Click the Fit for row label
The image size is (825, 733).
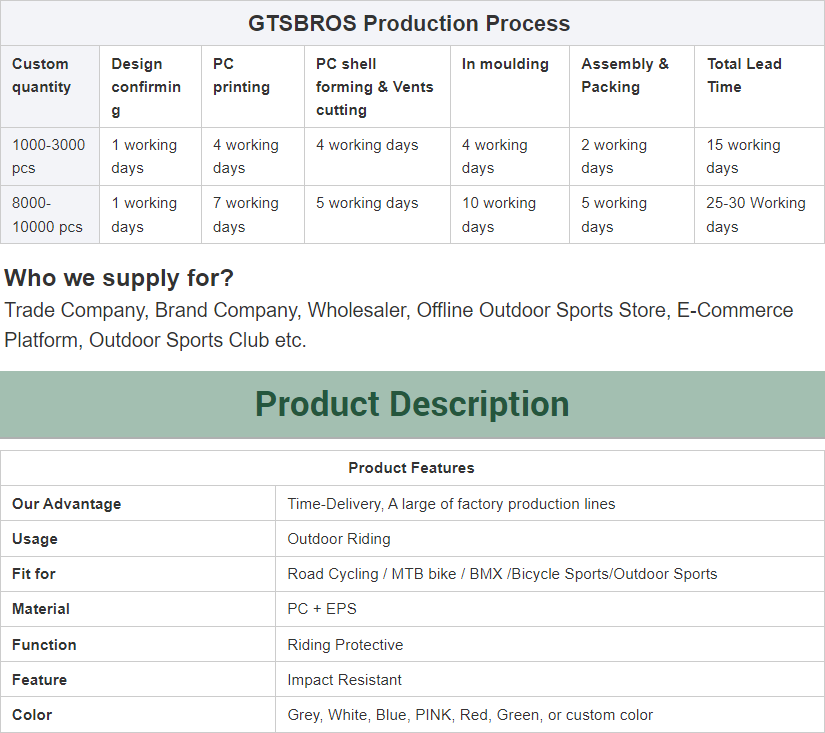point(34,574)
